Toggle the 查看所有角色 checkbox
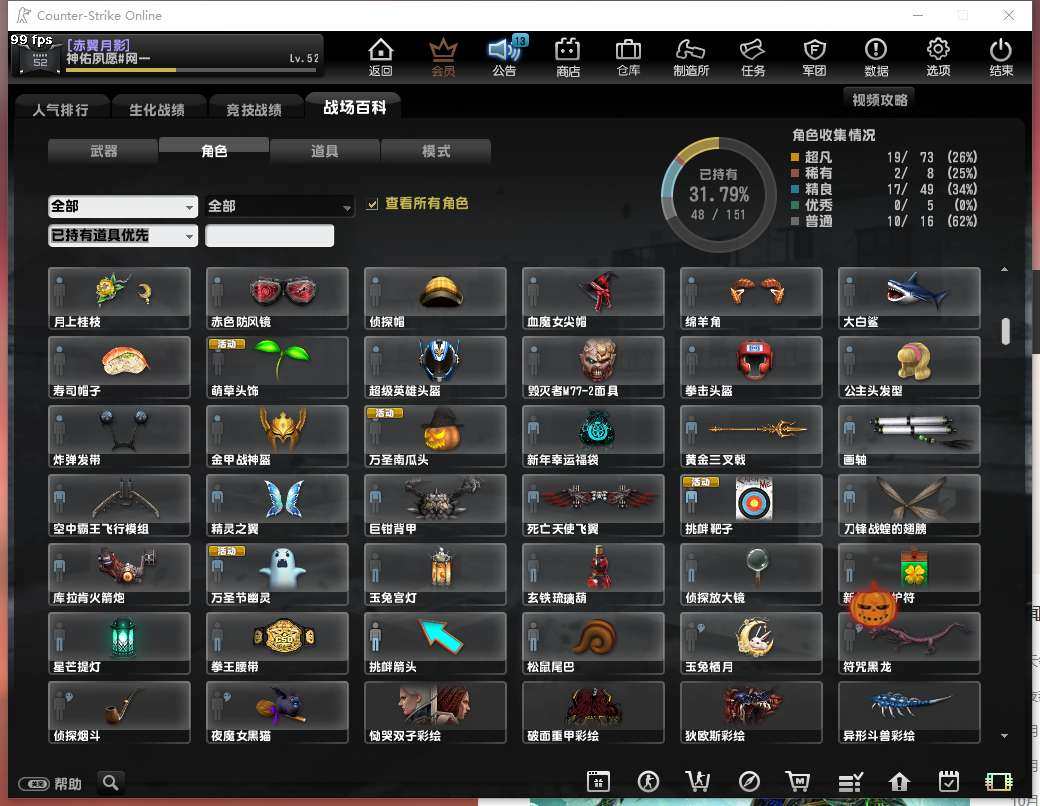Screen dimensions: 1040x806 (x=373, y=204)
